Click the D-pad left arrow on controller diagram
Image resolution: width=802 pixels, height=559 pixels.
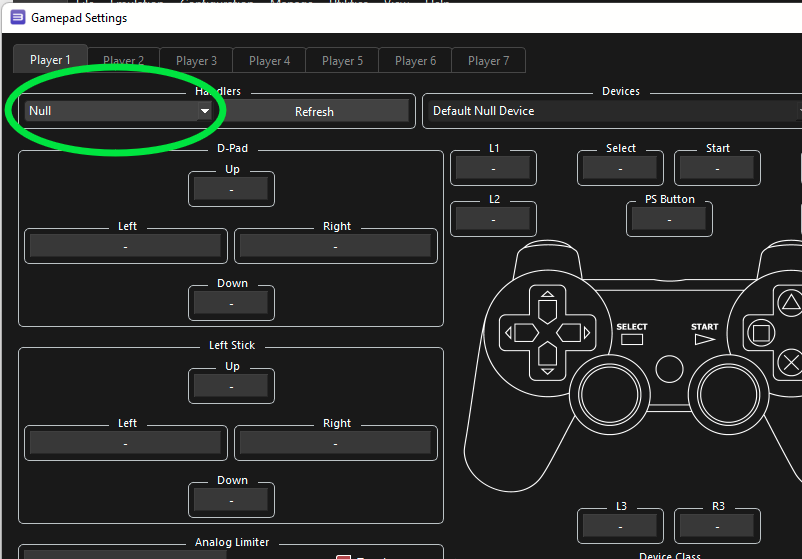pyautogui.click(x=522, y=333)
